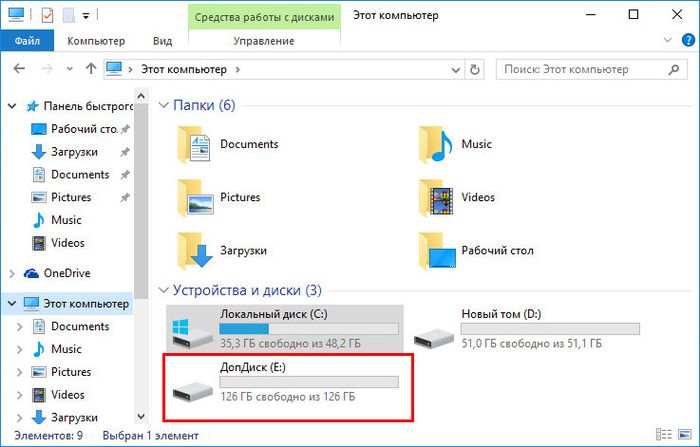The image size is (700, 447).
Task: Expand the OneDrive tree node
Action: [x=12, y=273]
